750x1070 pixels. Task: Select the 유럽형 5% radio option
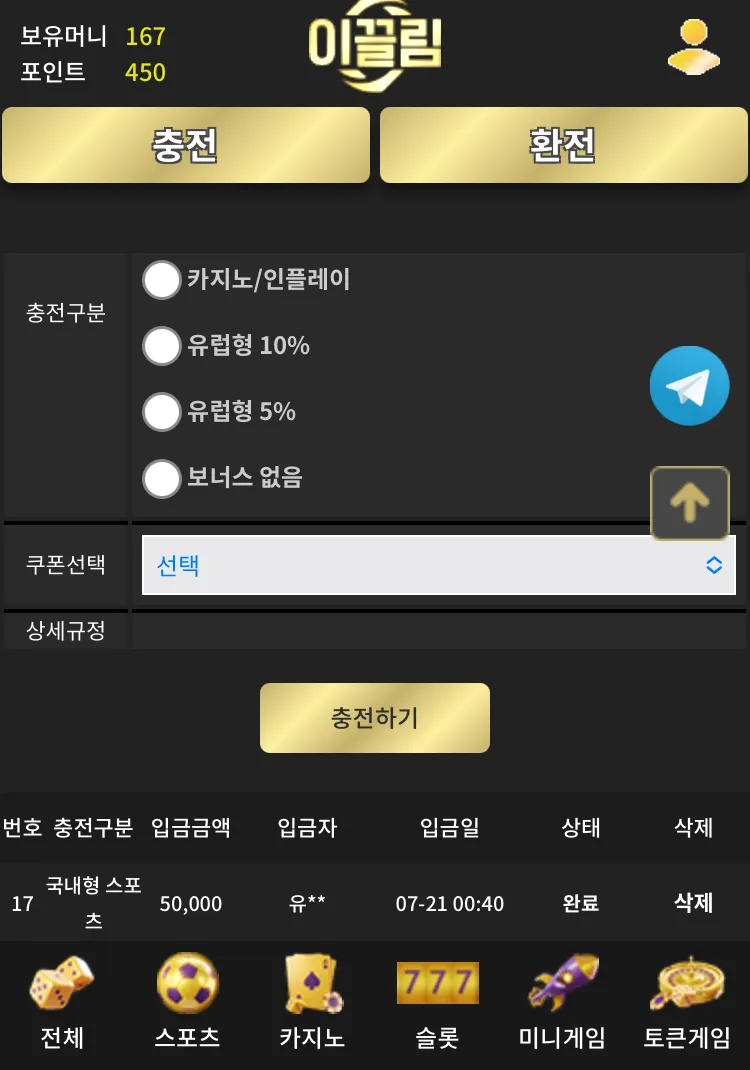pos(162,411)
